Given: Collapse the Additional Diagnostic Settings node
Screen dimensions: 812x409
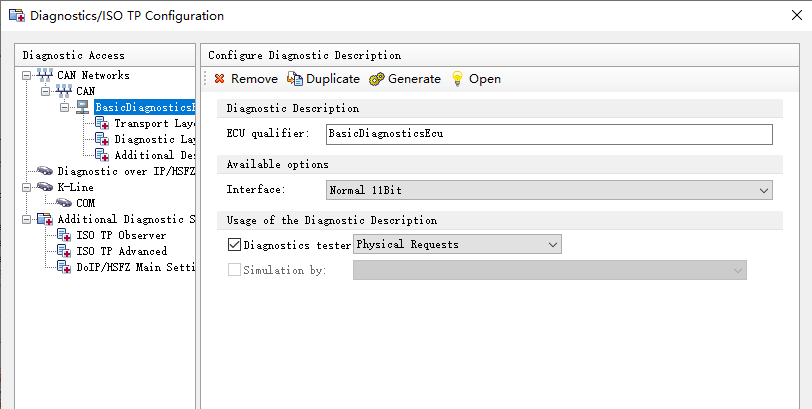Looking at the screenshot, I should coord(26,219).
